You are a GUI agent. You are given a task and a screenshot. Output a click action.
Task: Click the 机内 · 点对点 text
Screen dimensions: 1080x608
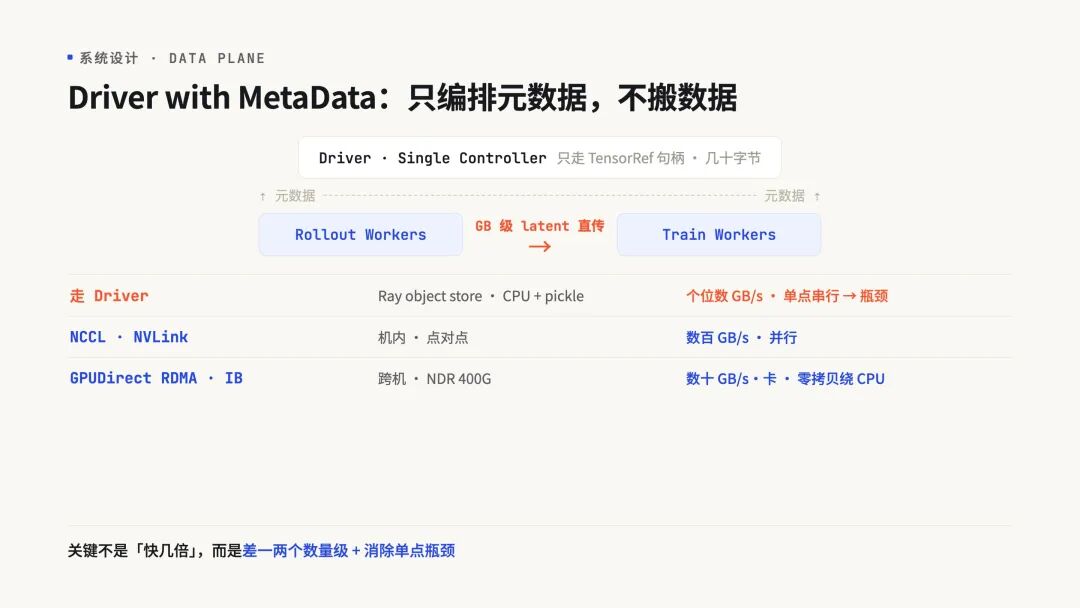(423, 337)
